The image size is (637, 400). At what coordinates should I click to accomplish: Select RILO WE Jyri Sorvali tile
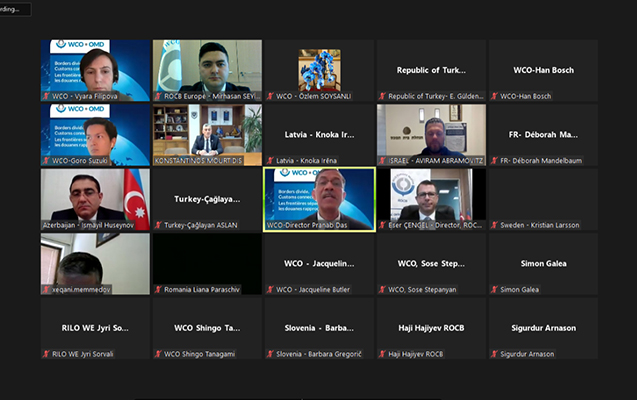coord(95,329)
